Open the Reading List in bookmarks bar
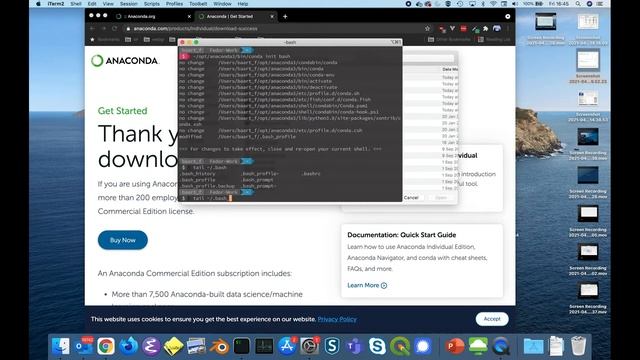Image resolution: width=640 pixels, height=360 pixels. click(x=494, y=40)
